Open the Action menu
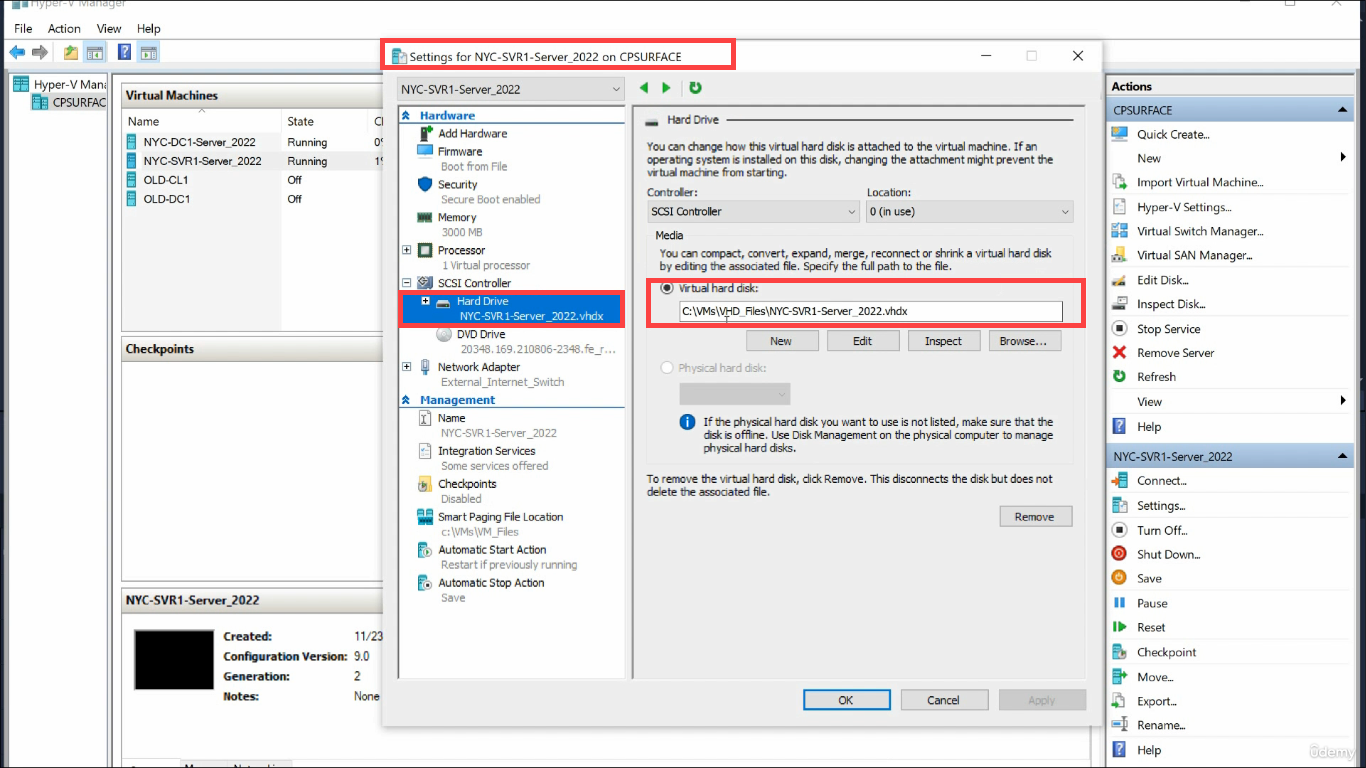Screen dimensions: 1366x768 tap(64, 29)
